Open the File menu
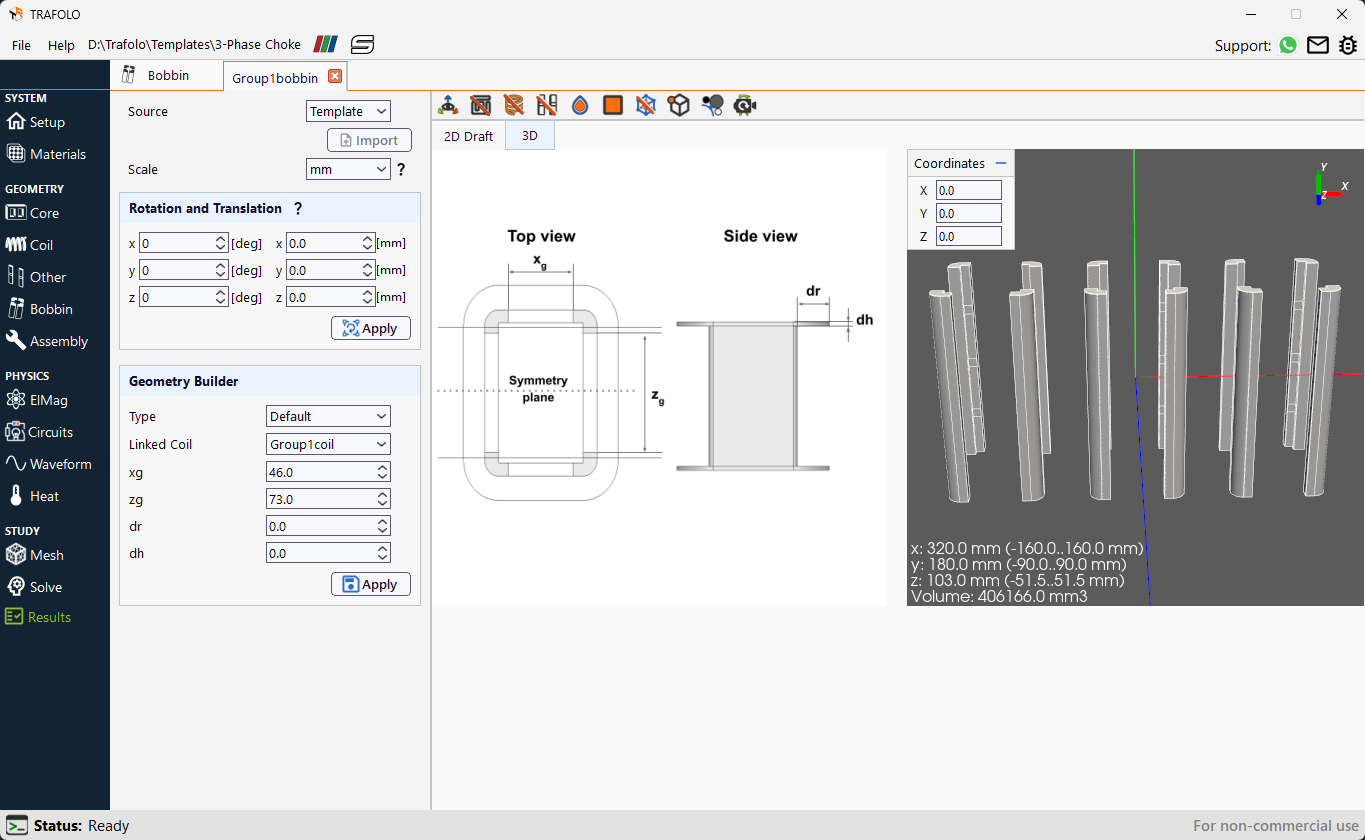 (x=21, y=45)
